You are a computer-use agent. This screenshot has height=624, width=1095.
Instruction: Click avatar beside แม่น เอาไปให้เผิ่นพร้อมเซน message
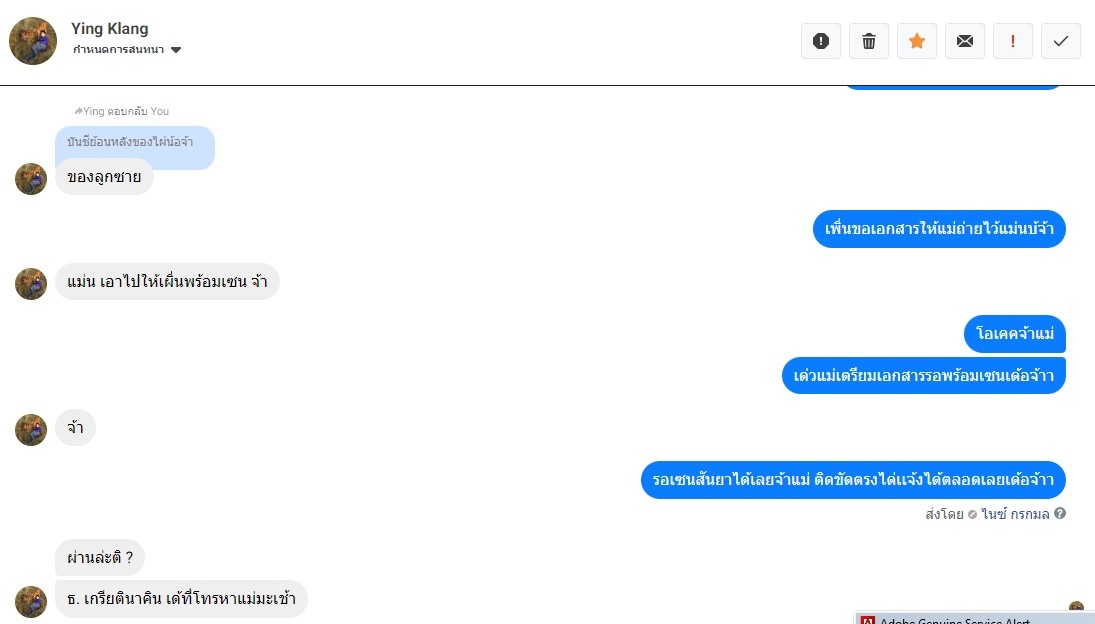point(31,284)
